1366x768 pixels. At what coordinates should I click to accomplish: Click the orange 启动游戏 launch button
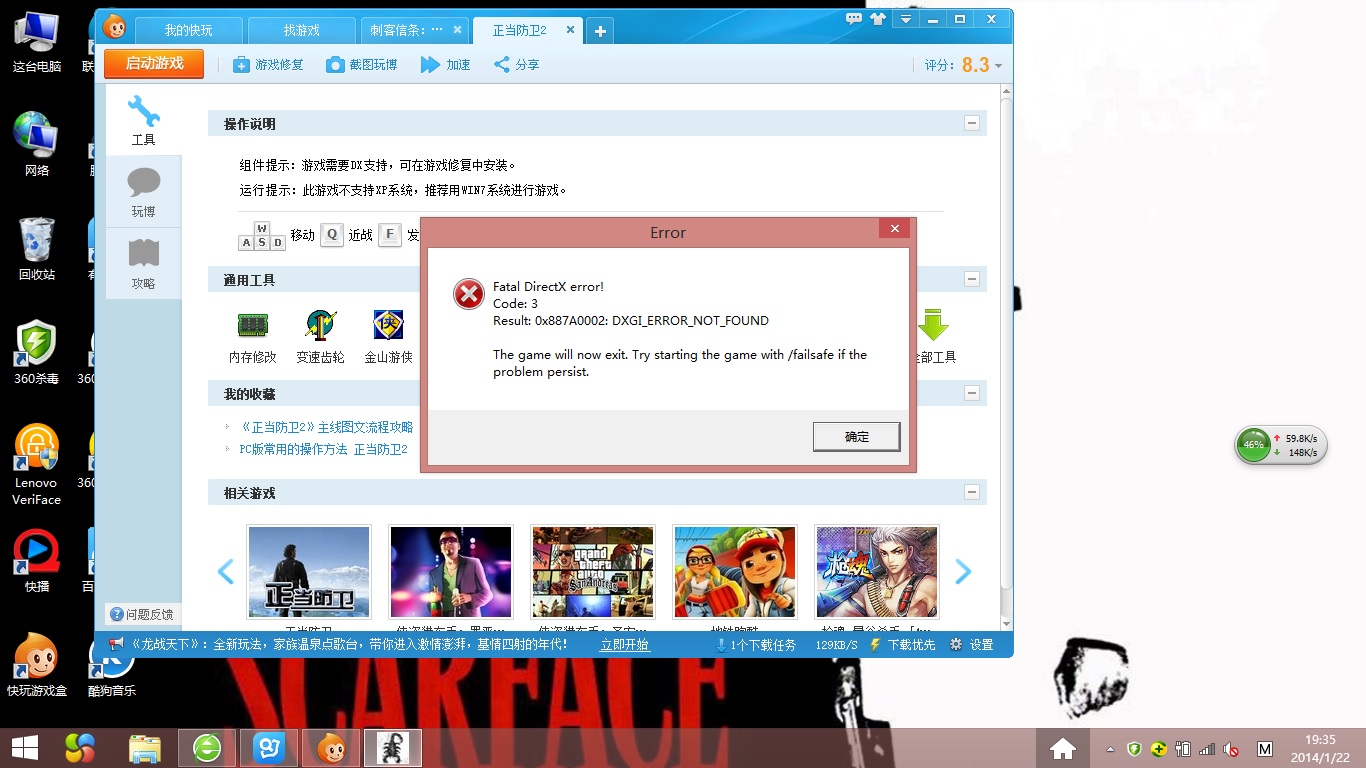click(154, 63)
